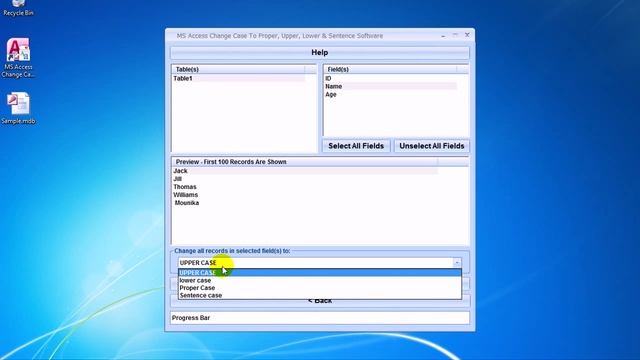Open the Recycle Bin desktop icon
Screen dimensions: 640x360
[x=18, y=8]
